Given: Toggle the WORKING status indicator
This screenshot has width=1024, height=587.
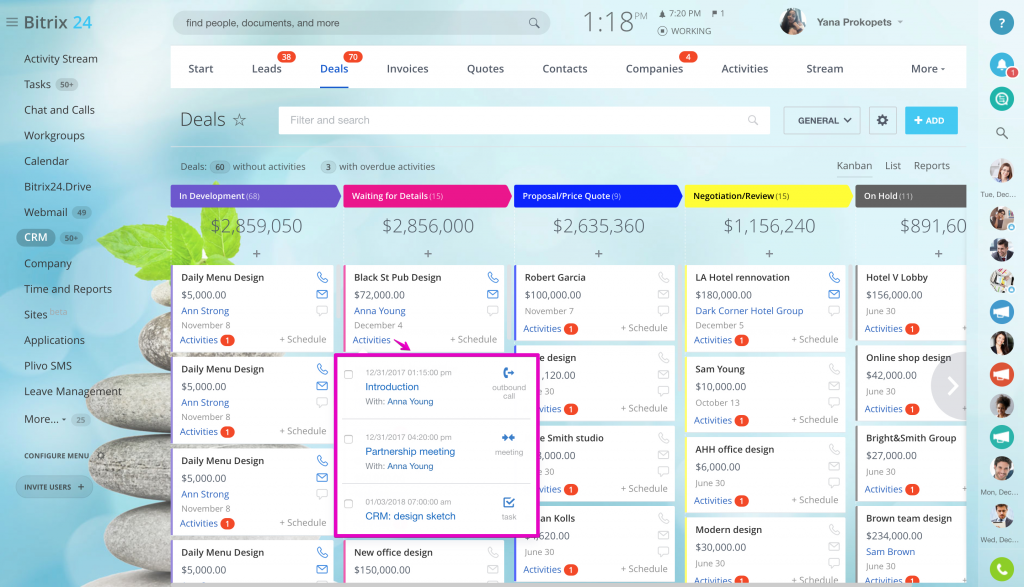Looking at the screenshot, I should tap(684, 31).
